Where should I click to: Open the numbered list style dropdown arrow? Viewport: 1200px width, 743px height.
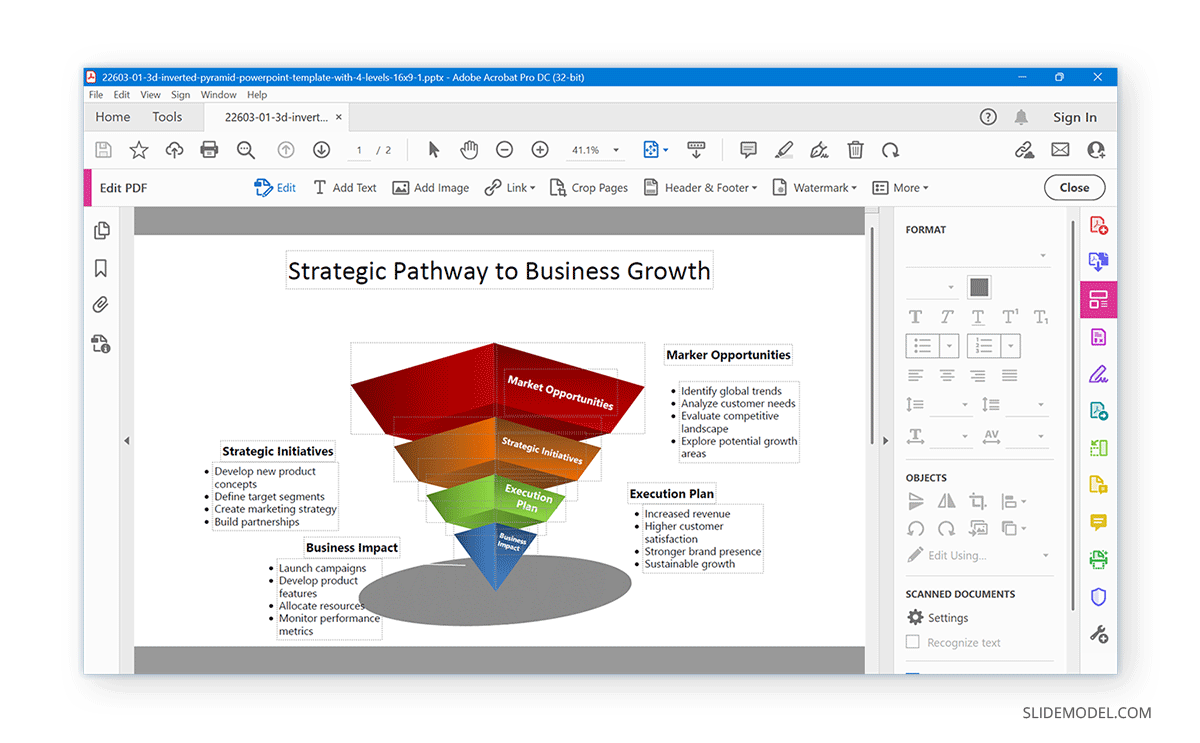1011,346
